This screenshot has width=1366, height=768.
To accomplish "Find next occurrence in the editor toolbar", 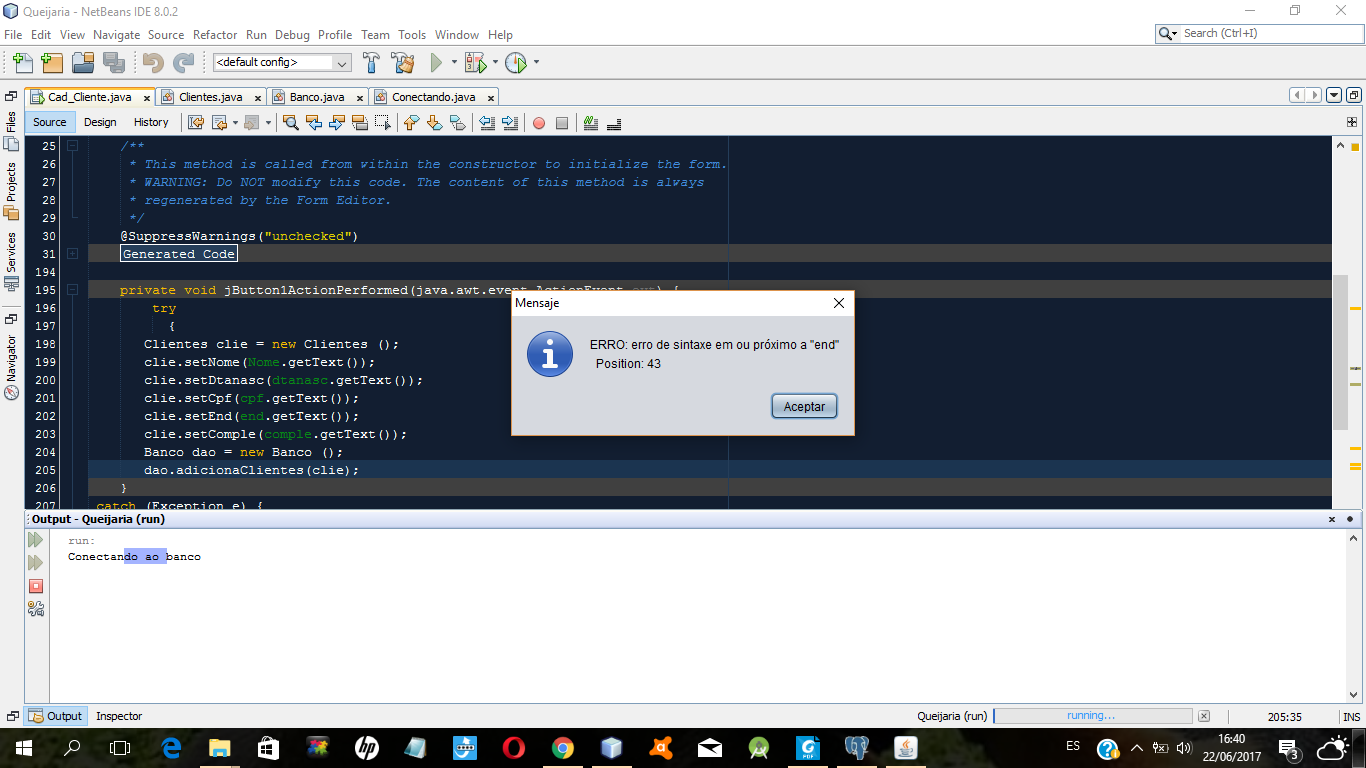I will point(337,123).
